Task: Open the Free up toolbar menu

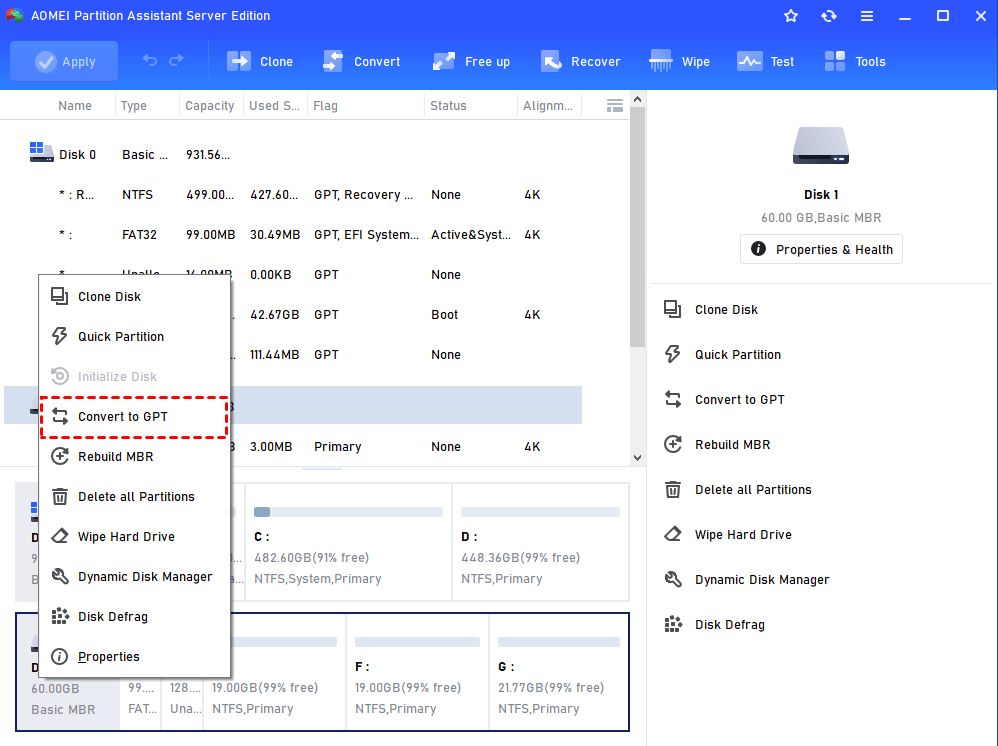Action: coord(471,61)
